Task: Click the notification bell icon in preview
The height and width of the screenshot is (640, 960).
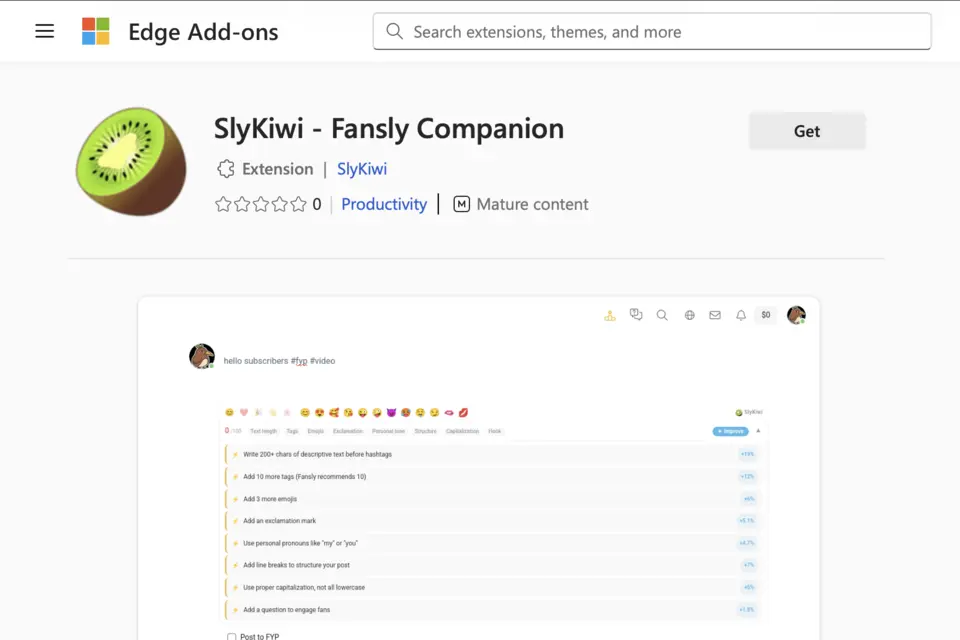Action: tap(741, 315)
